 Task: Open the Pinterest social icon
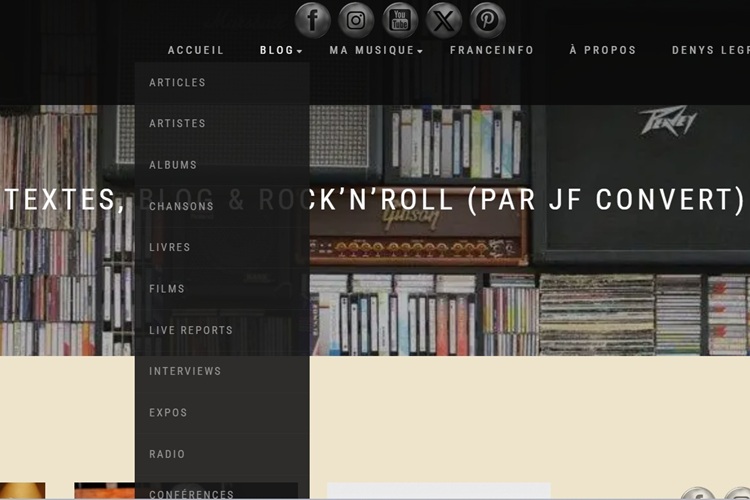pyautogui.click(x=487, y=20)
